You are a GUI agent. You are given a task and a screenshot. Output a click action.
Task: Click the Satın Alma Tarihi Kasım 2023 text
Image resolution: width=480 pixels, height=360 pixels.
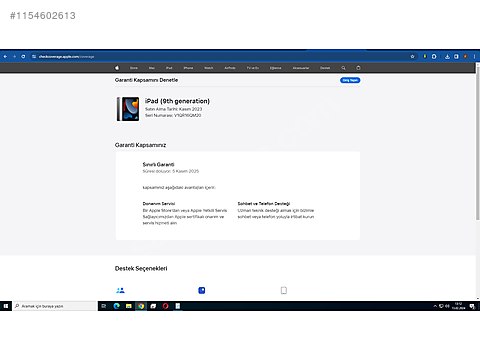tap(174, 109)
